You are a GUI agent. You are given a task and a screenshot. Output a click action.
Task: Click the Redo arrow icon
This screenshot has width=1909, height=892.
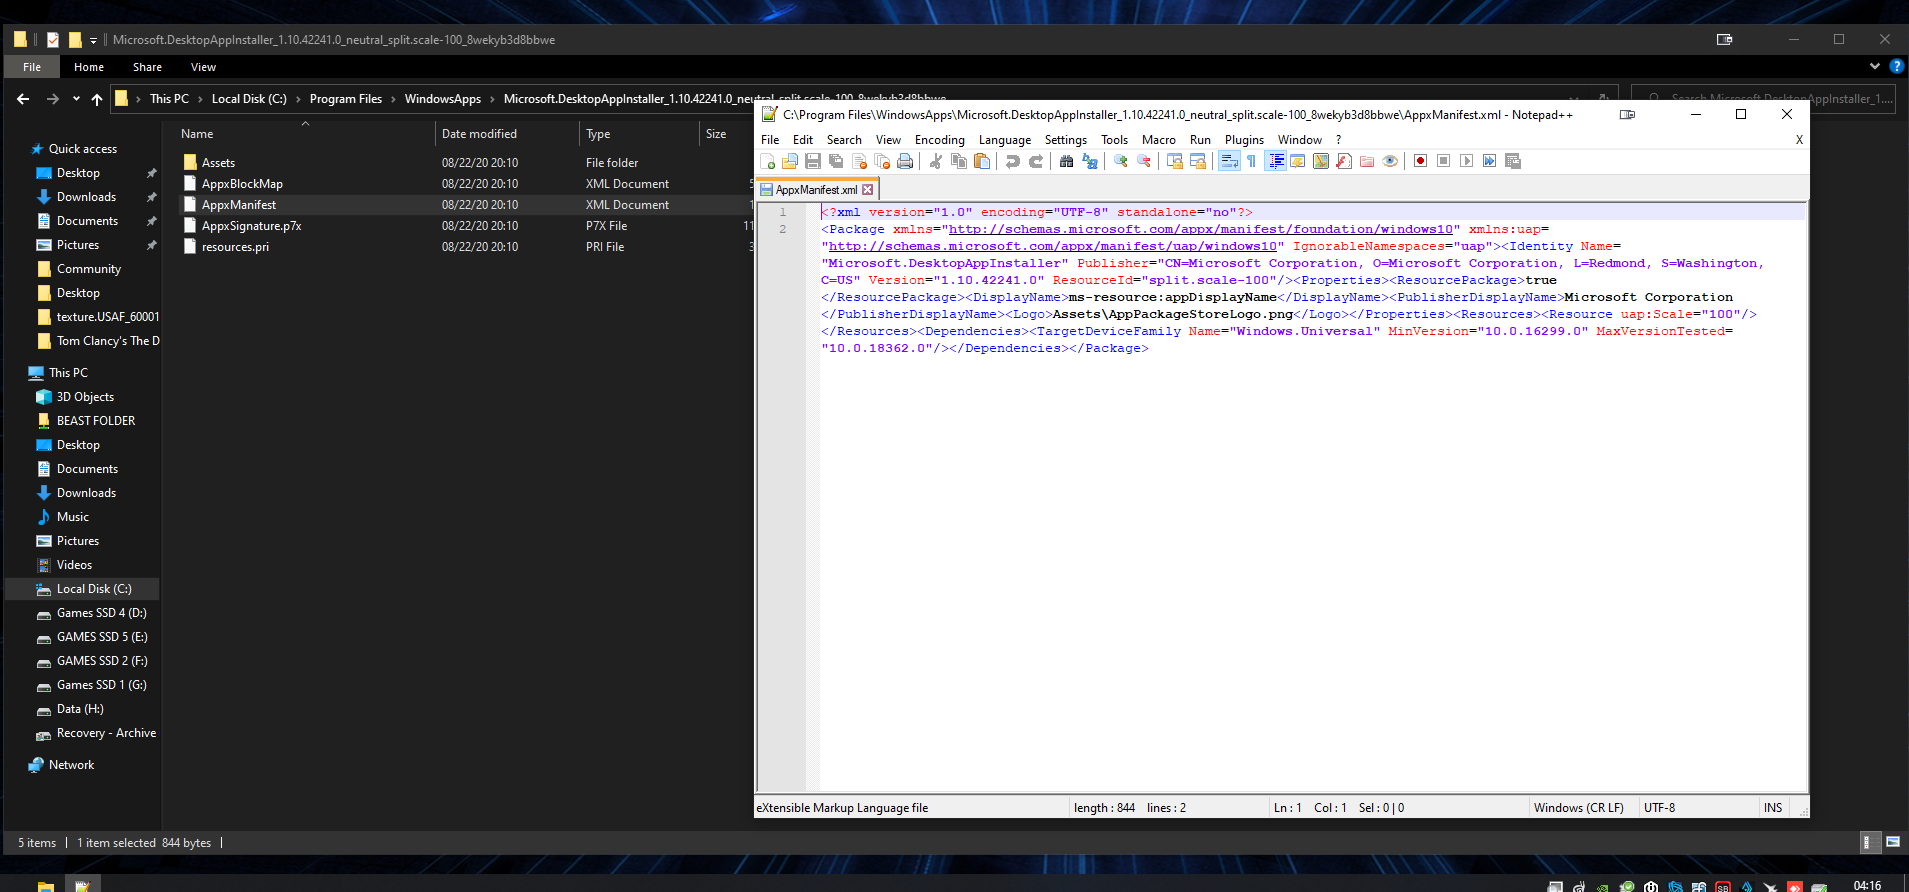(1036, 161)
